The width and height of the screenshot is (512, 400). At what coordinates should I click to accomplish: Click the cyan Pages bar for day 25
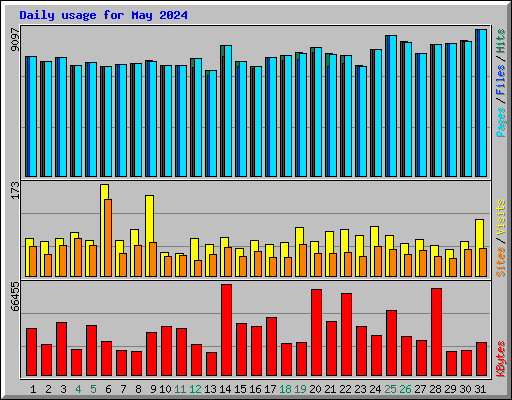(x=393, y=106)
